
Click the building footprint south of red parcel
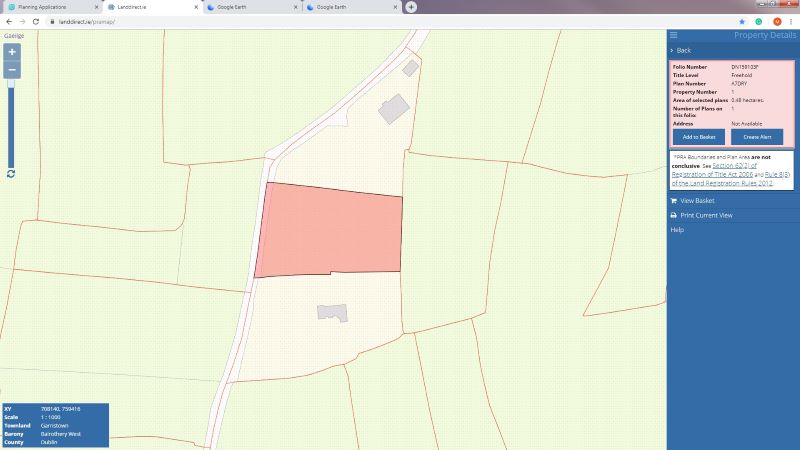(333, 313)
